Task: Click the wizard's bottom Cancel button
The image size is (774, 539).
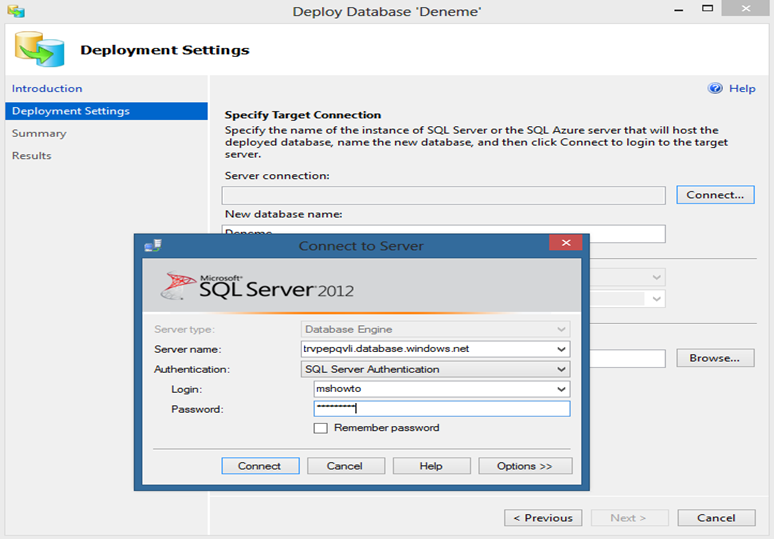Action: point(716,518)
